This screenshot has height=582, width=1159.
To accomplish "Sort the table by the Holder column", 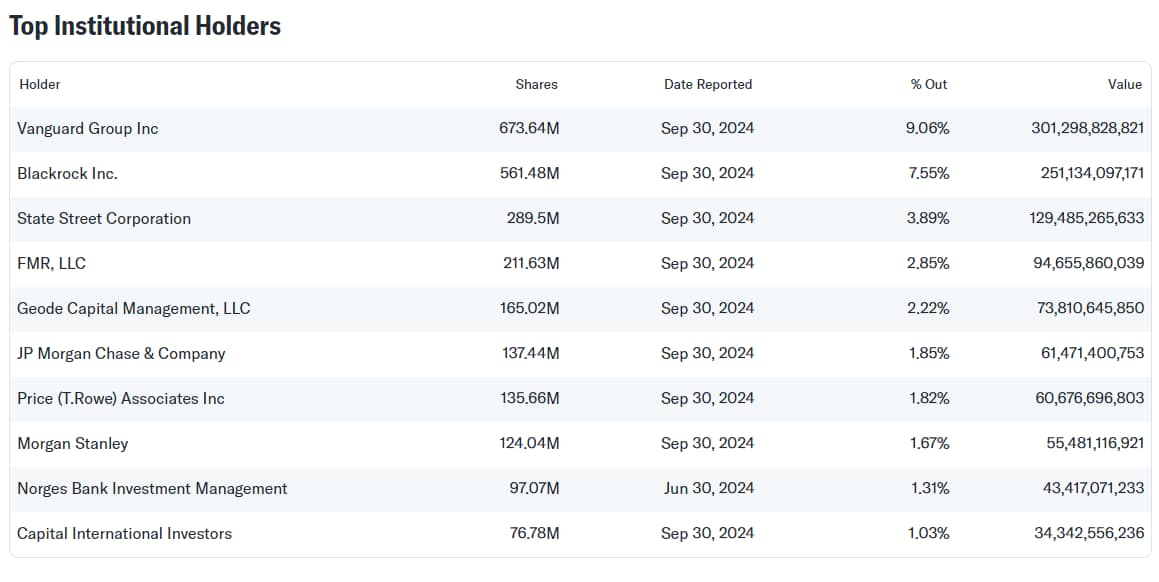I will pyautogui.click(x=39, y=85).
